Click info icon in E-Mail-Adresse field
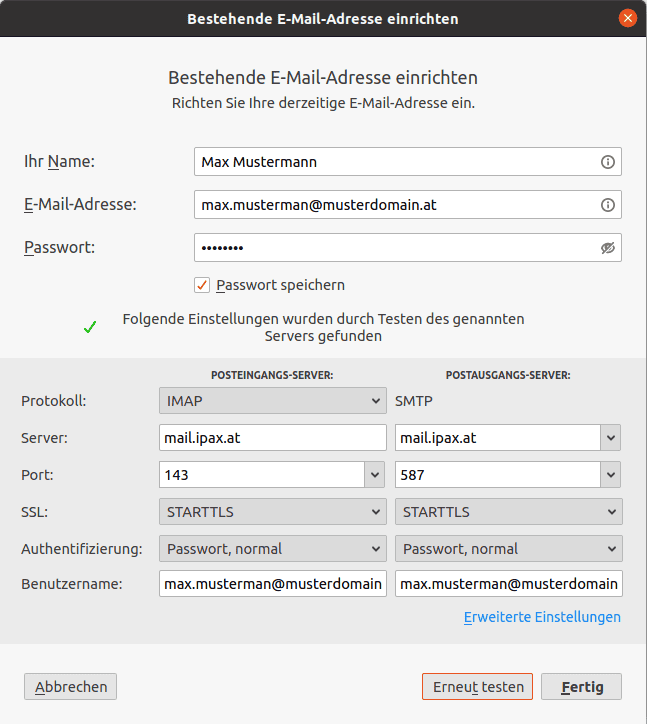Screen dimensions: 647x724 tap(607, 205)
